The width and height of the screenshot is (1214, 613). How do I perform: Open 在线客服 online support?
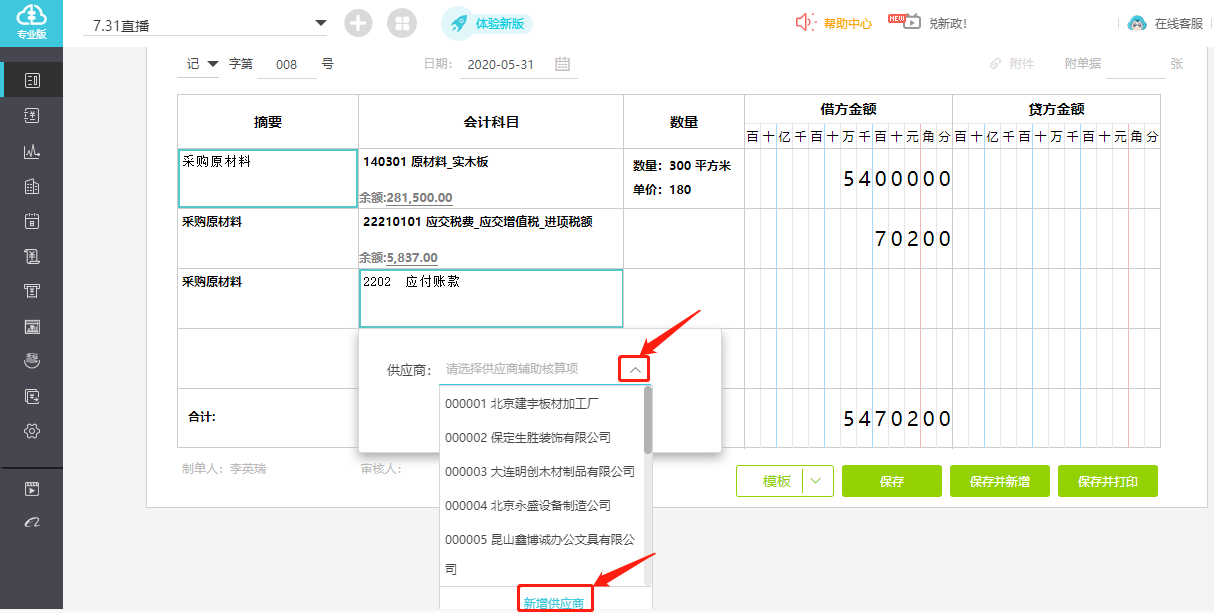pyautogui.click(x=1165, y=23)
